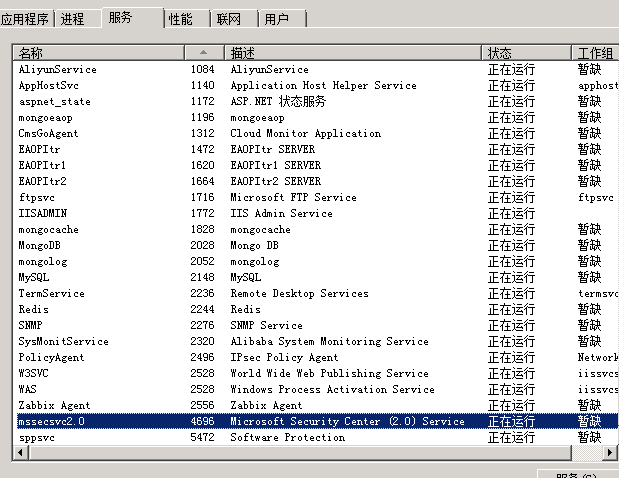Click PID 4696 cell
This screenshot has height=478, width=619.
(203, 422)
